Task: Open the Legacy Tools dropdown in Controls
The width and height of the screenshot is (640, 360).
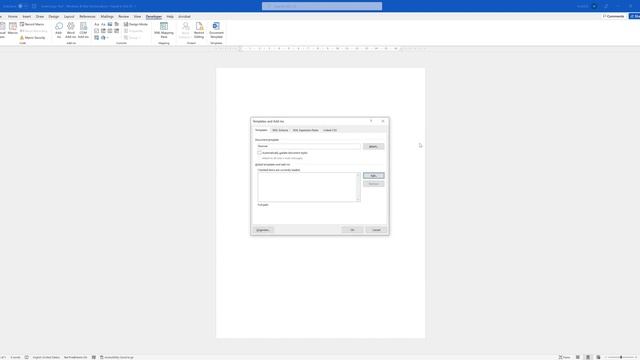Action: click(104, 38)
